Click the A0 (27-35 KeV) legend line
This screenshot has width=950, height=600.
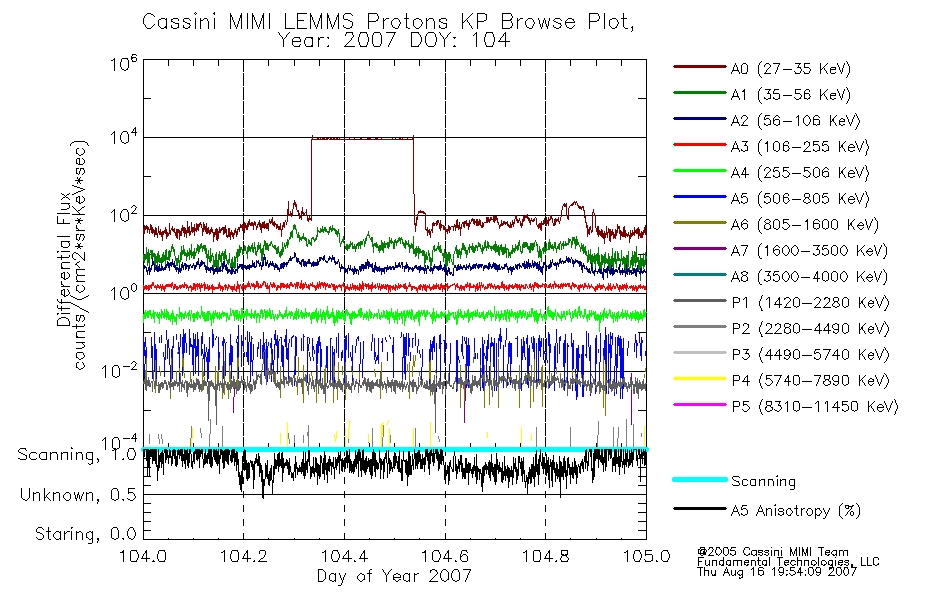point(700,67)
